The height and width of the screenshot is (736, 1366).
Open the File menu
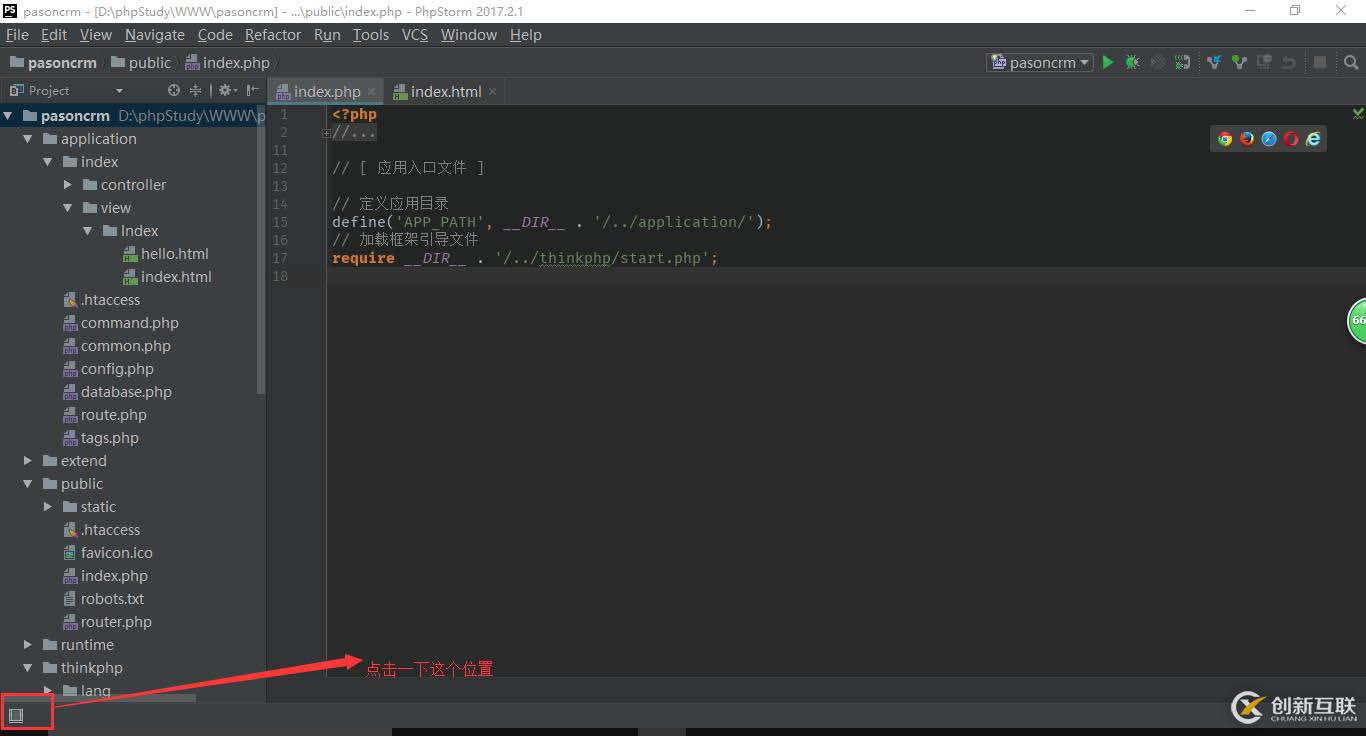point(17,35)
